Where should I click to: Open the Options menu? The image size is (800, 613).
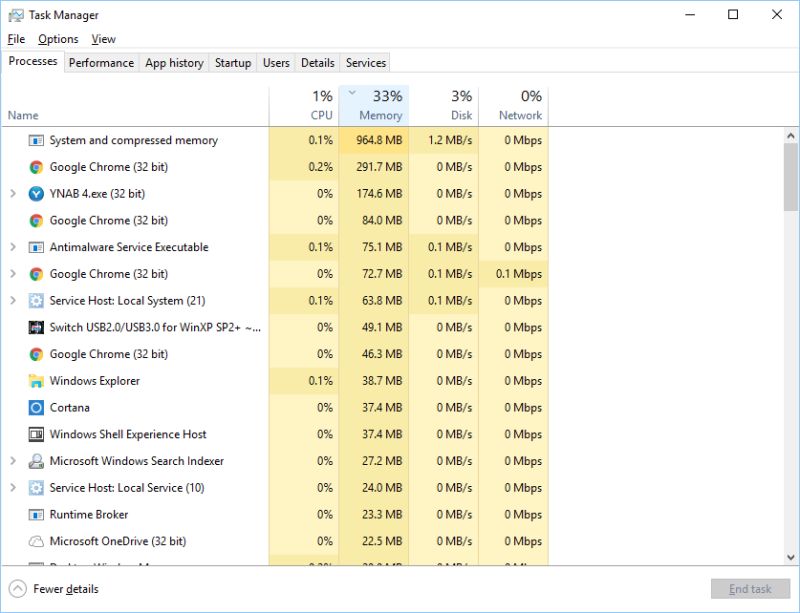pos(58,38)
